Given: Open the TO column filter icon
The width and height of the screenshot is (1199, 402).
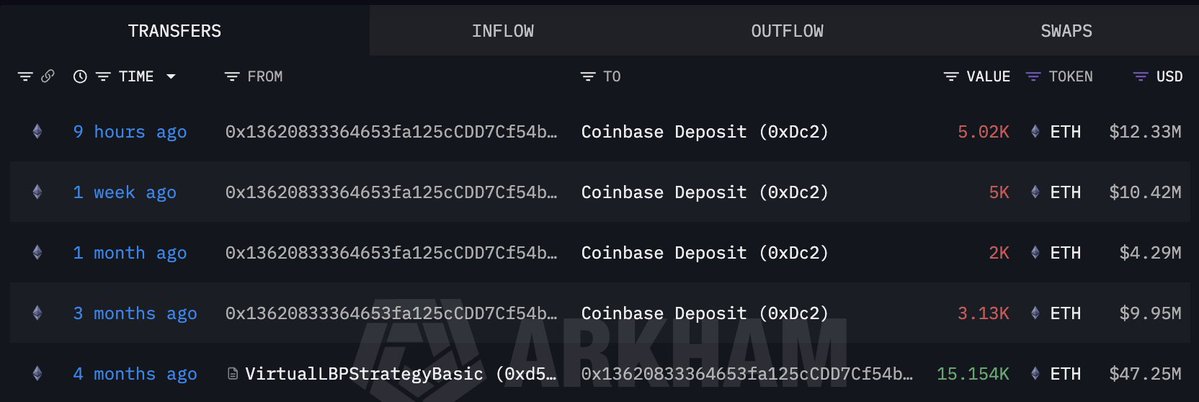Looking at the screenshot, I should tap(588, 77).
